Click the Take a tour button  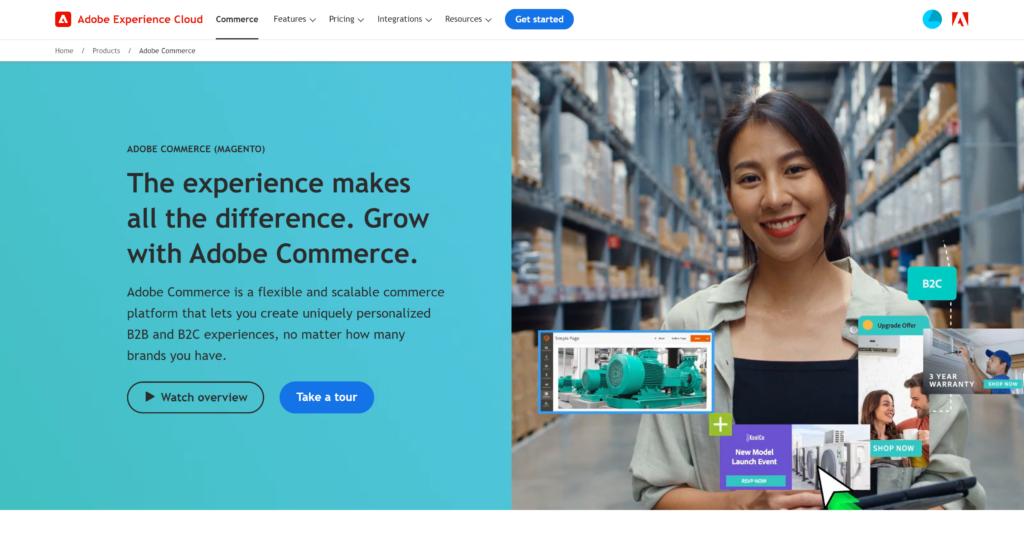pyautogui.click(x=327, y=397)
